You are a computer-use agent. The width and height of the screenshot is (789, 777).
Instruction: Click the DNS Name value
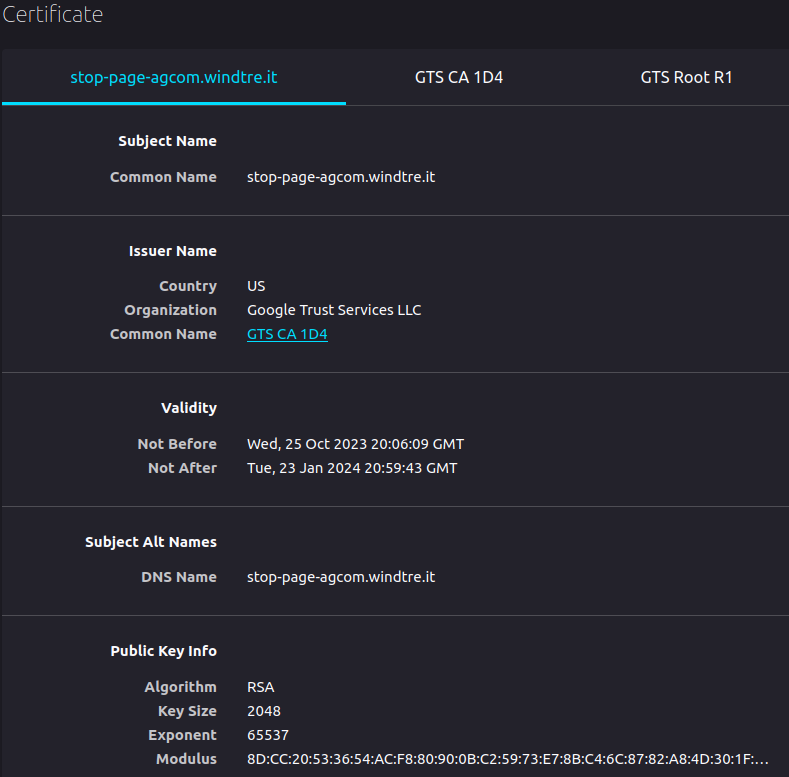coord(341,577)
